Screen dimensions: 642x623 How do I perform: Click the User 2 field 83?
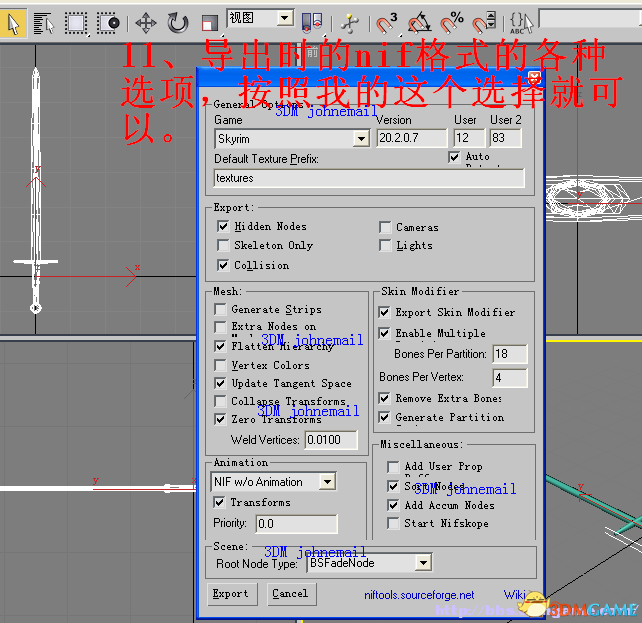pyautogui.click(x=506, y=138)
